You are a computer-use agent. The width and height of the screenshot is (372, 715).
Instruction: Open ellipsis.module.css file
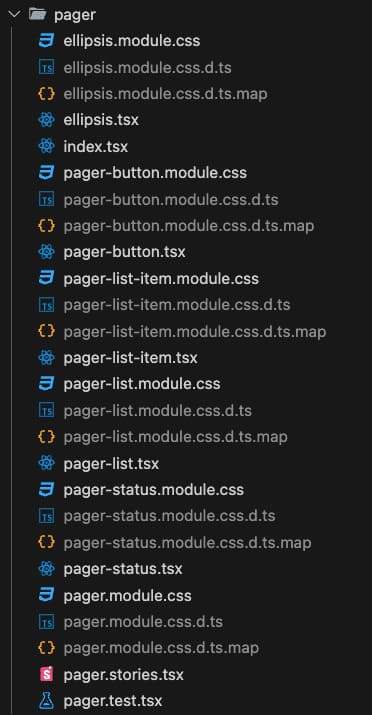tap(132, 41)
